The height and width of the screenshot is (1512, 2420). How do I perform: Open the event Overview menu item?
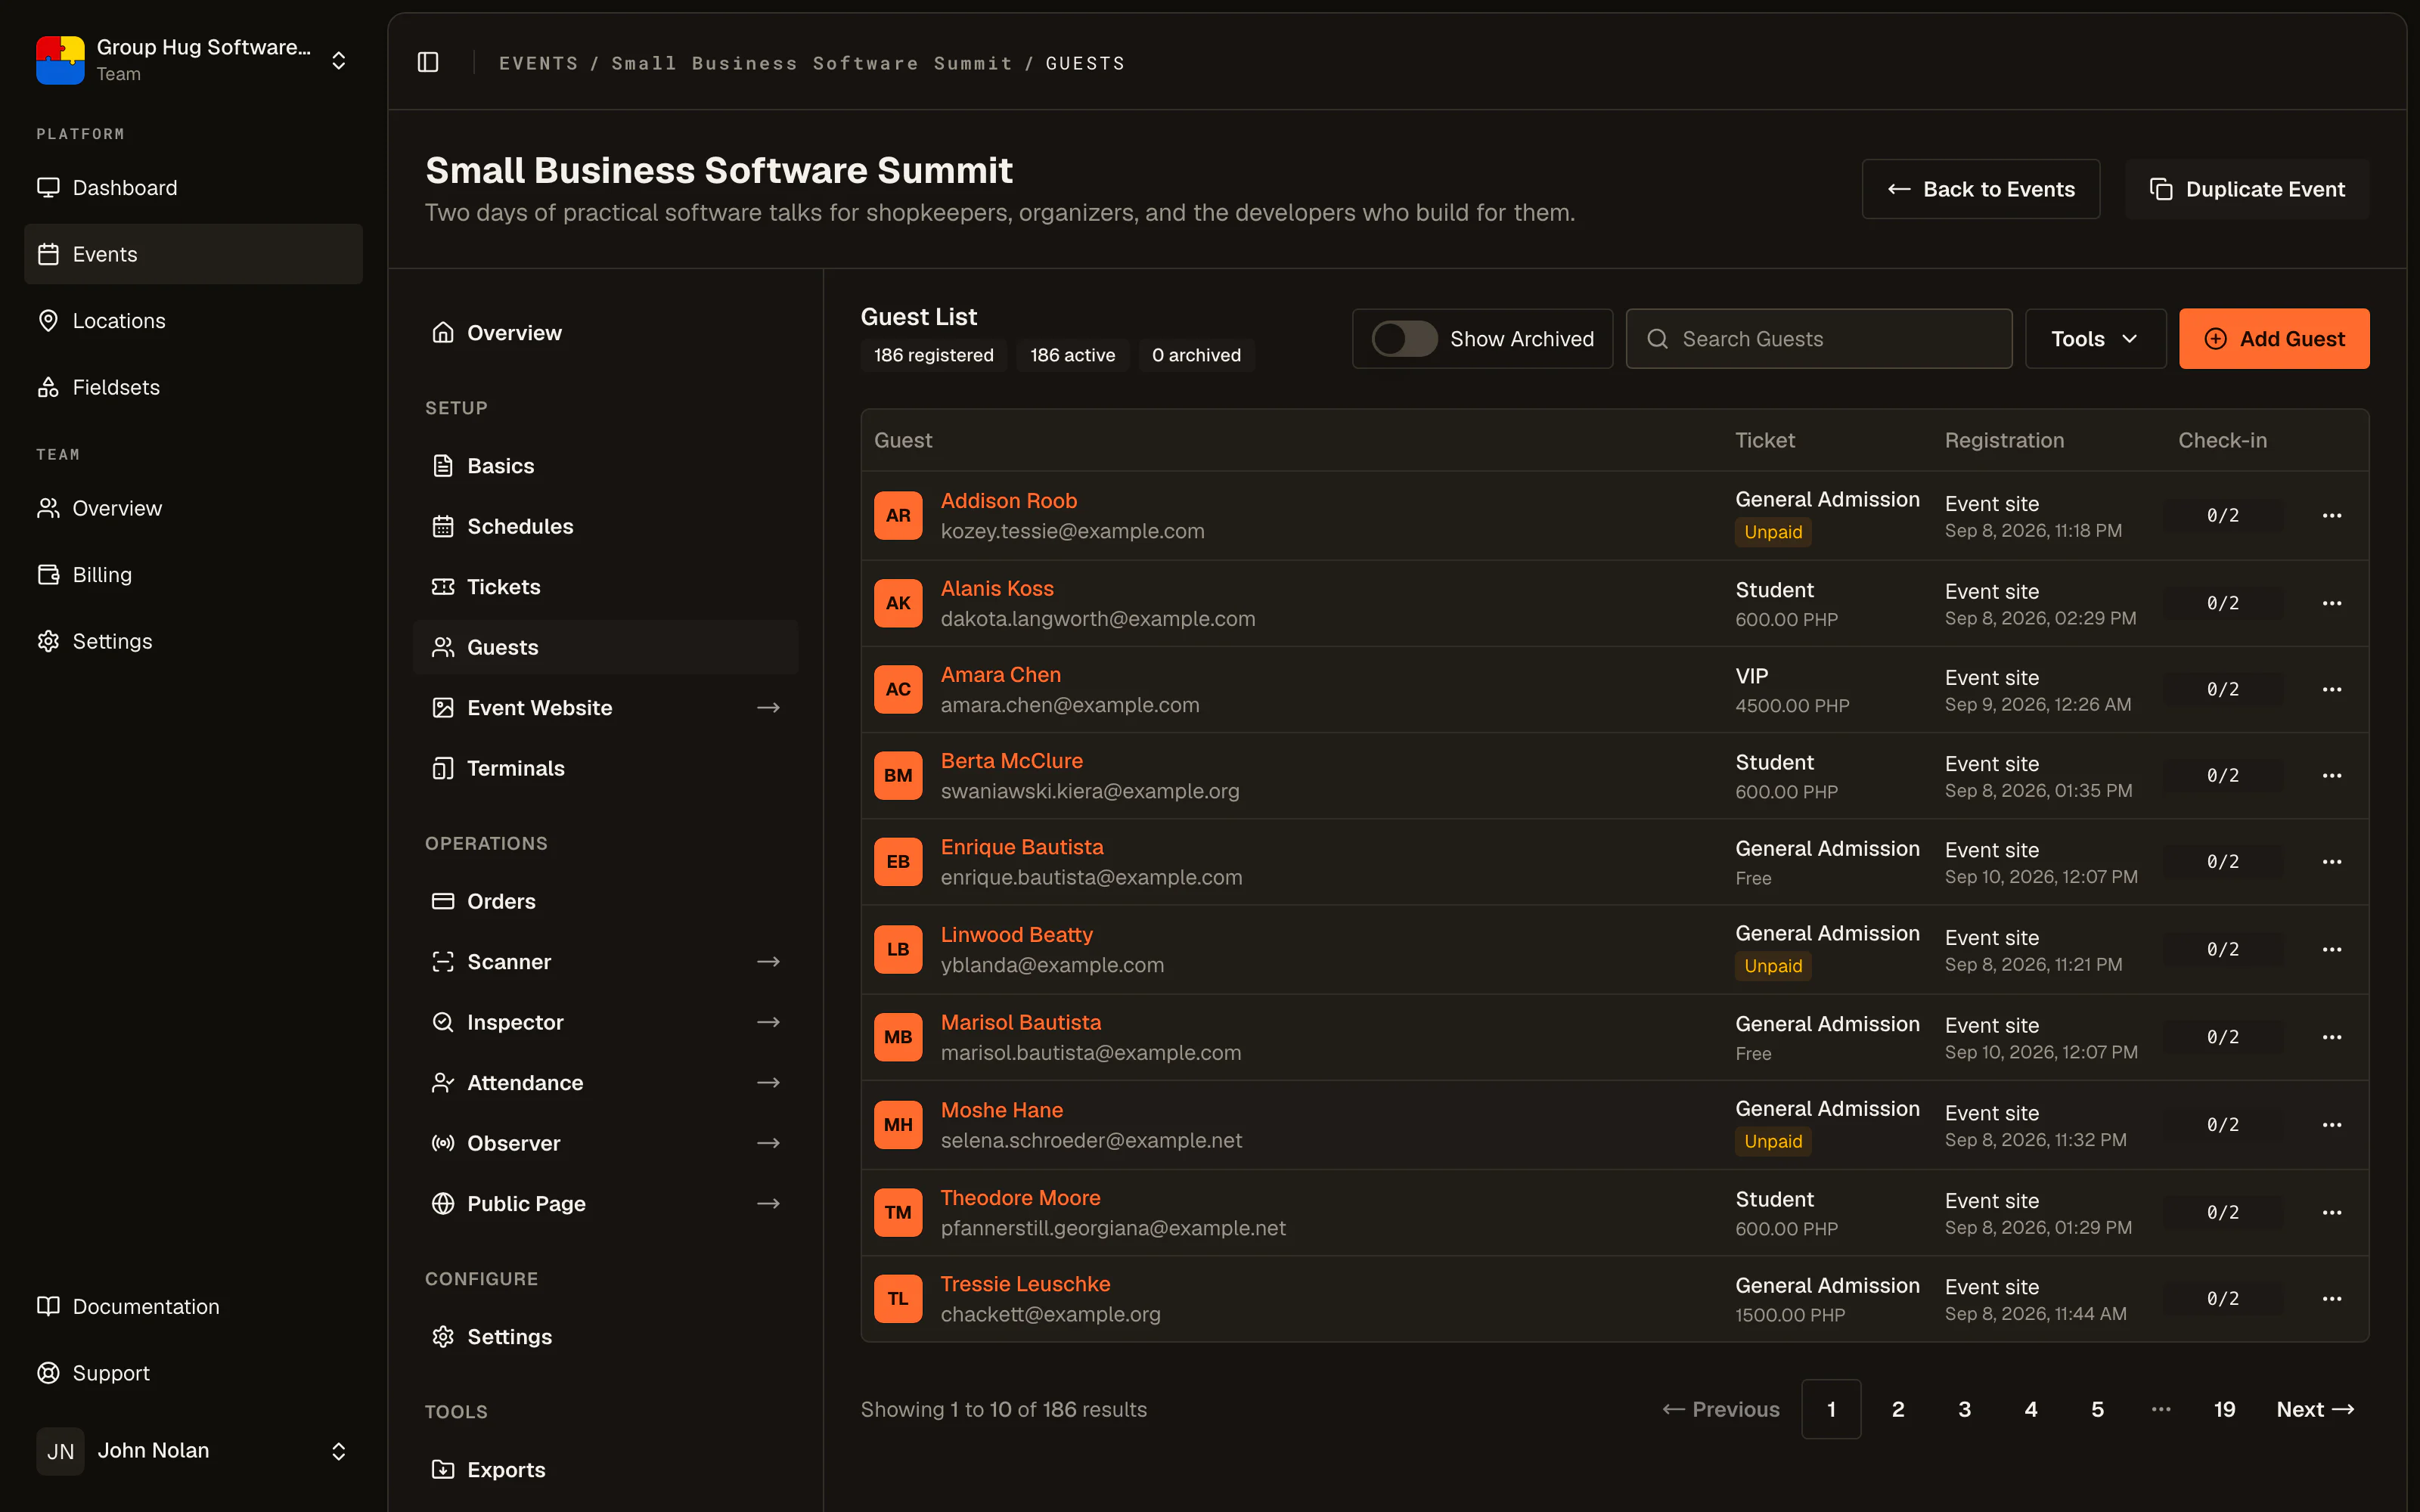(x=605, y=333)
